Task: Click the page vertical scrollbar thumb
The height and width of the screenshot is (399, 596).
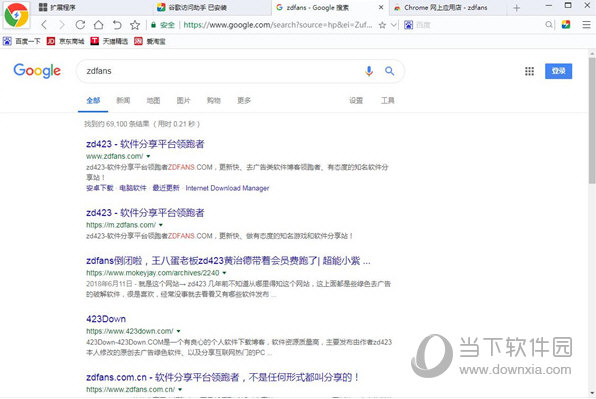Action: click(x=592, y=121)
